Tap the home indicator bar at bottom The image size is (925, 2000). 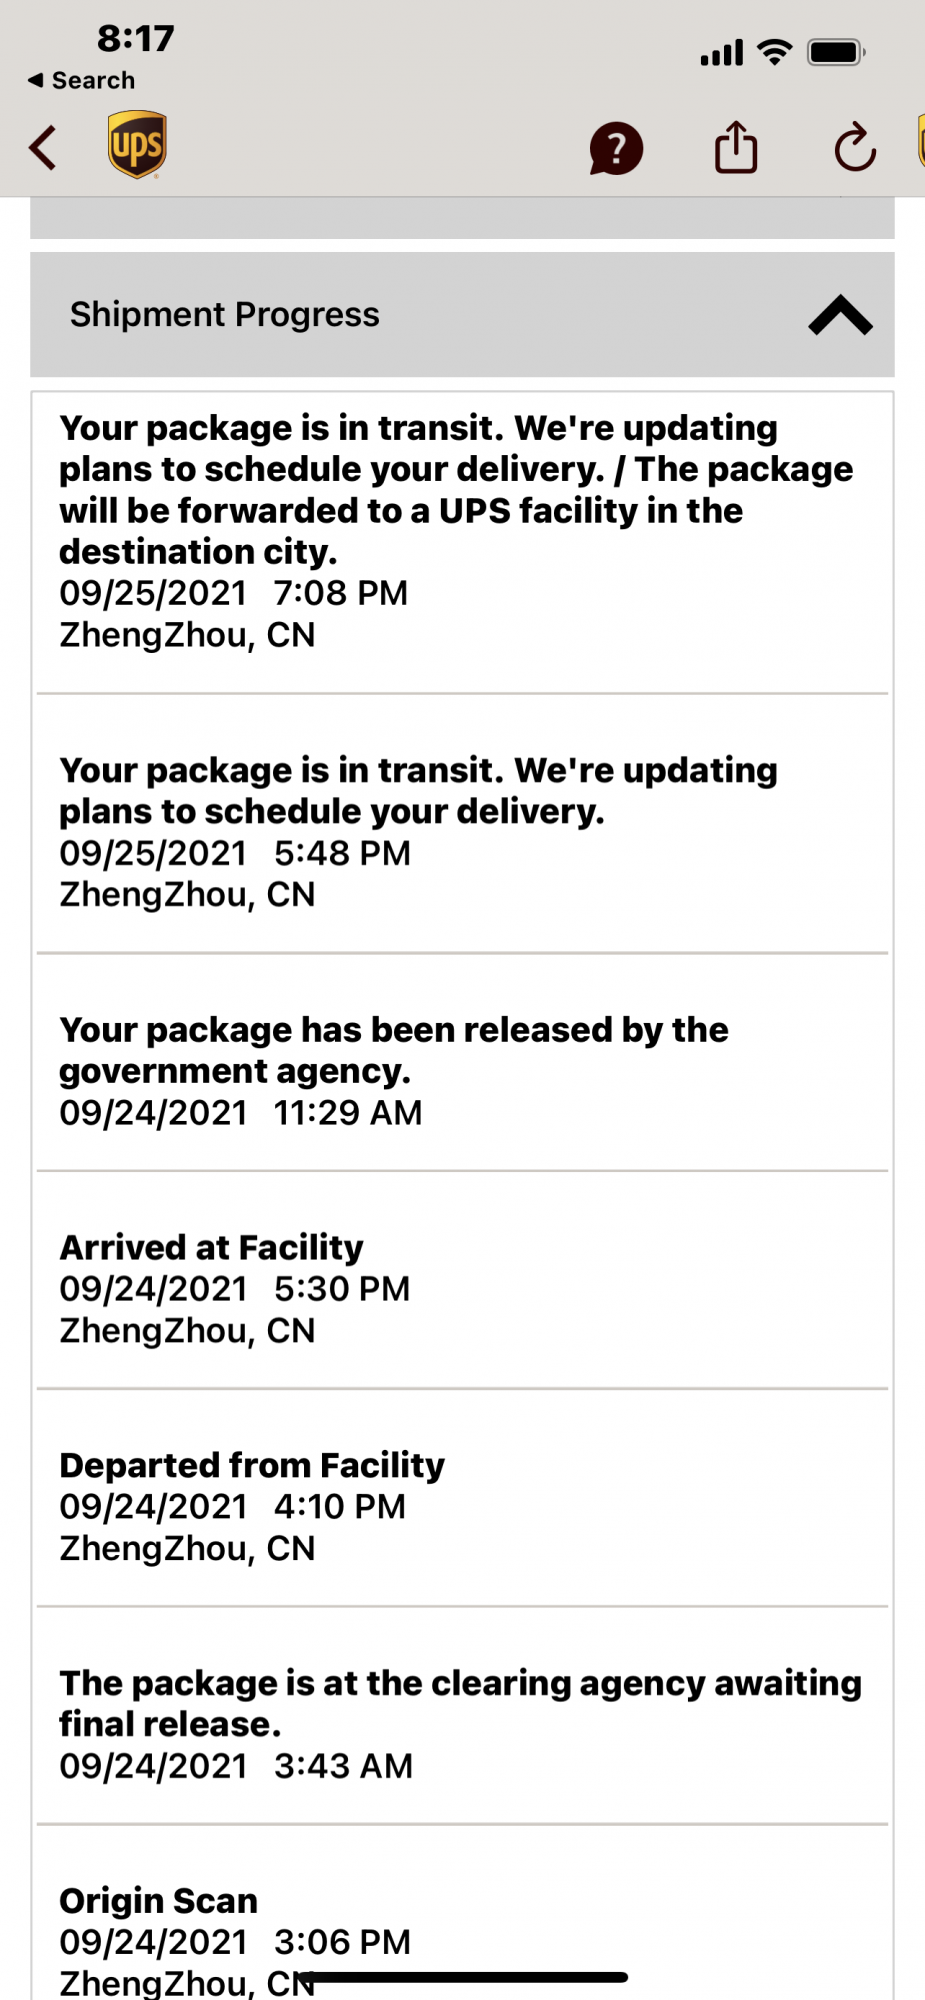(463, 1977)
